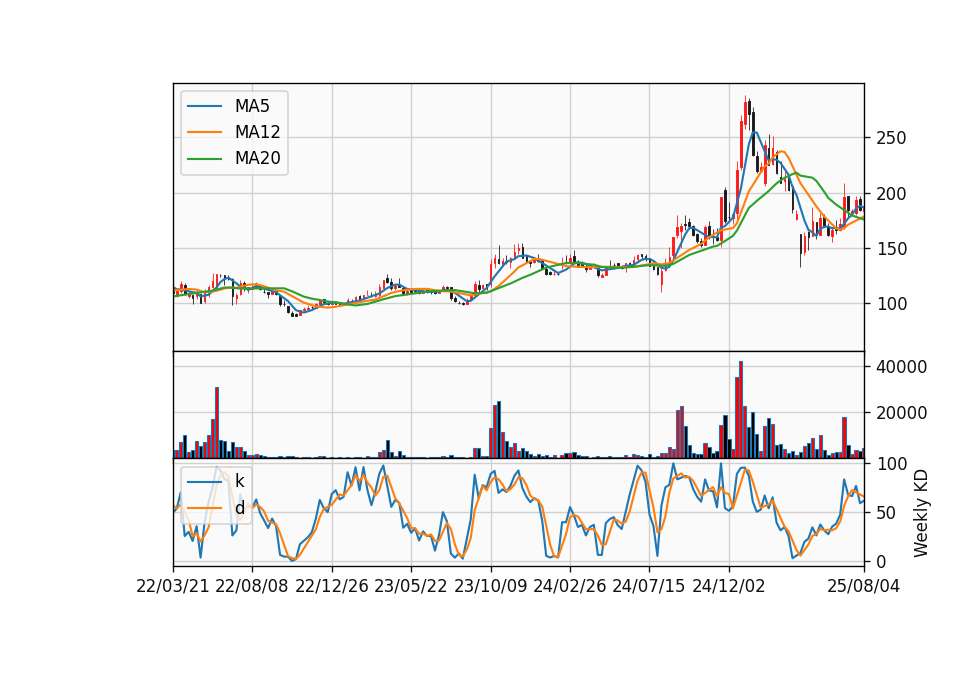Click the 150 price axis tick

[x=891, y=249]
